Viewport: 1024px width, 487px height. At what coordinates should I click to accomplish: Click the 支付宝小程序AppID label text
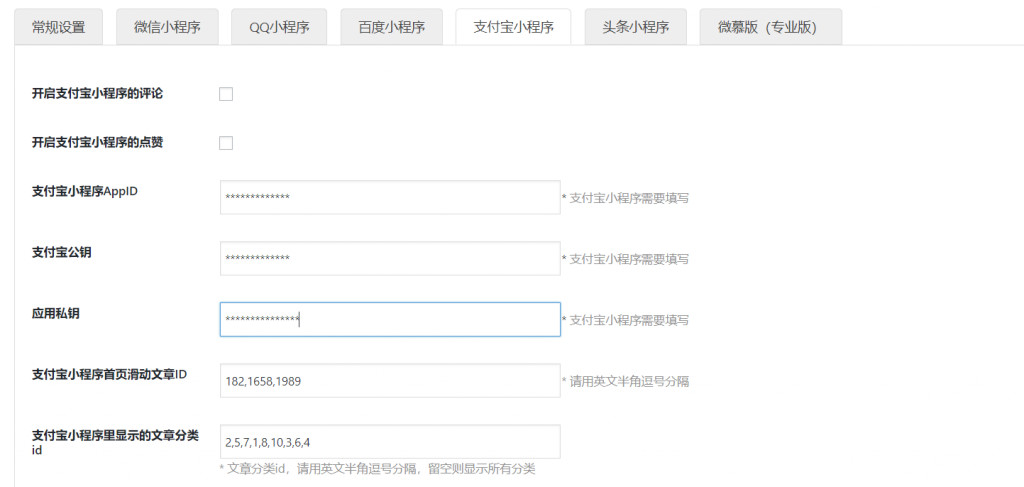pos(85,192)
